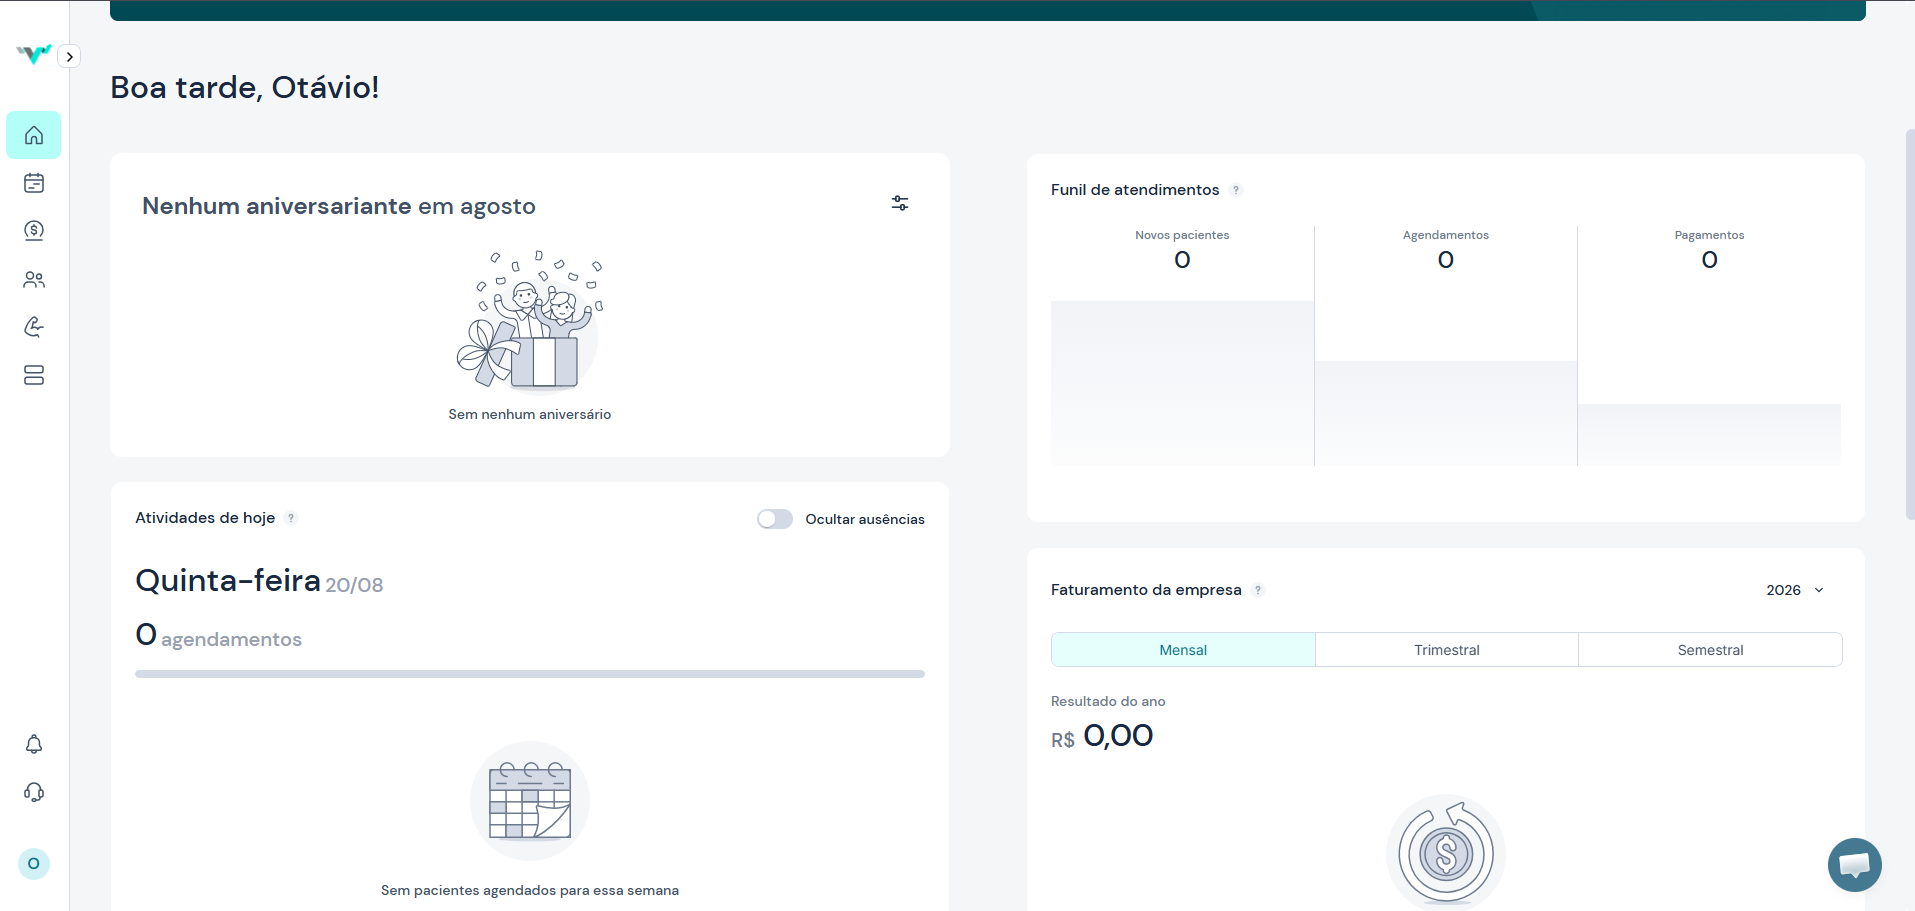
Task: Open the calendar agenda sidebar icon
Action: click(x=34, y=183)
